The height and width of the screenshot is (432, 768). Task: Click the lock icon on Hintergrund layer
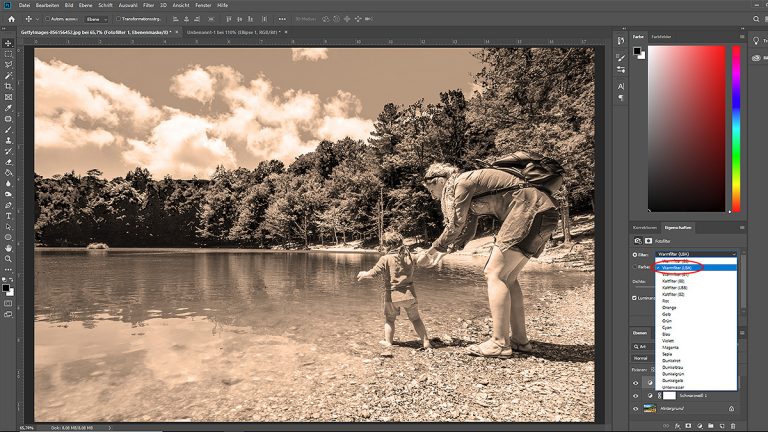pyautogui.click(x=731, y=409)
